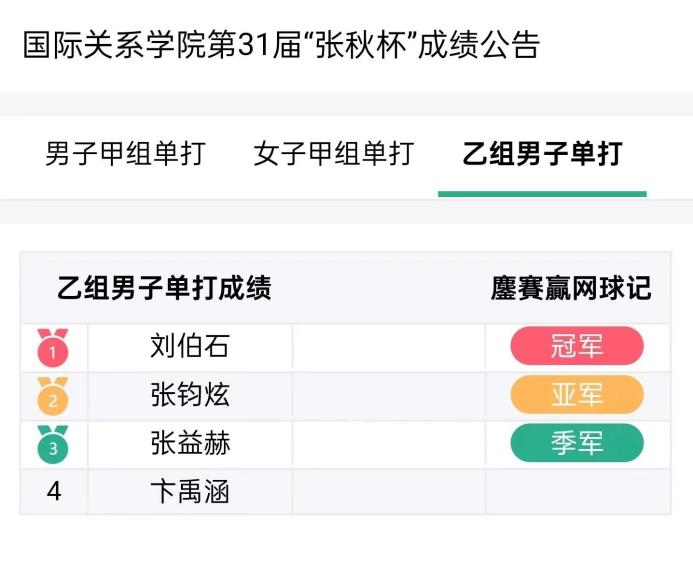This screenshot has height=564, width=693.
Task: Click the orange 亚军 badge
Action: [x=577, y=395]
